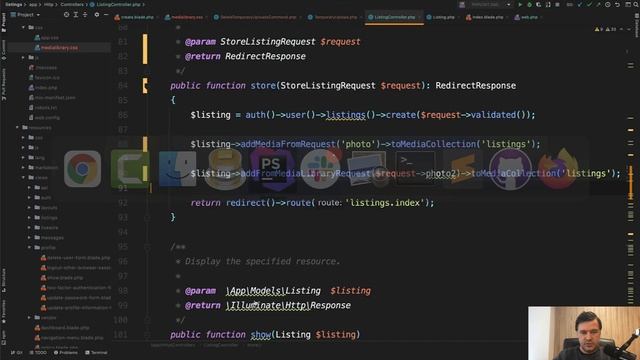
Task: Open Search Everywhere magnifier icon
Action: (x=636, y=4)
